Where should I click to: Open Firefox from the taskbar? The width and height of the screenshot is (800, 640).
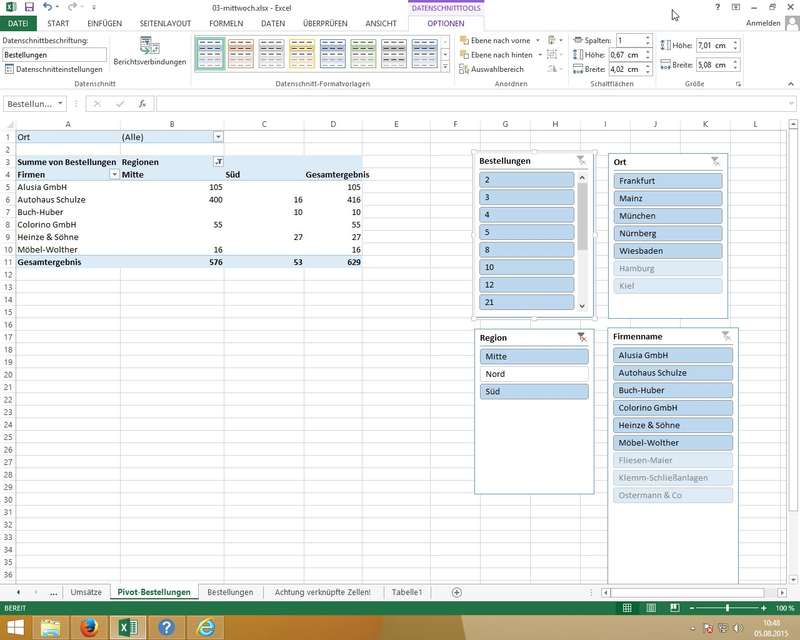(x=90, y=627)
